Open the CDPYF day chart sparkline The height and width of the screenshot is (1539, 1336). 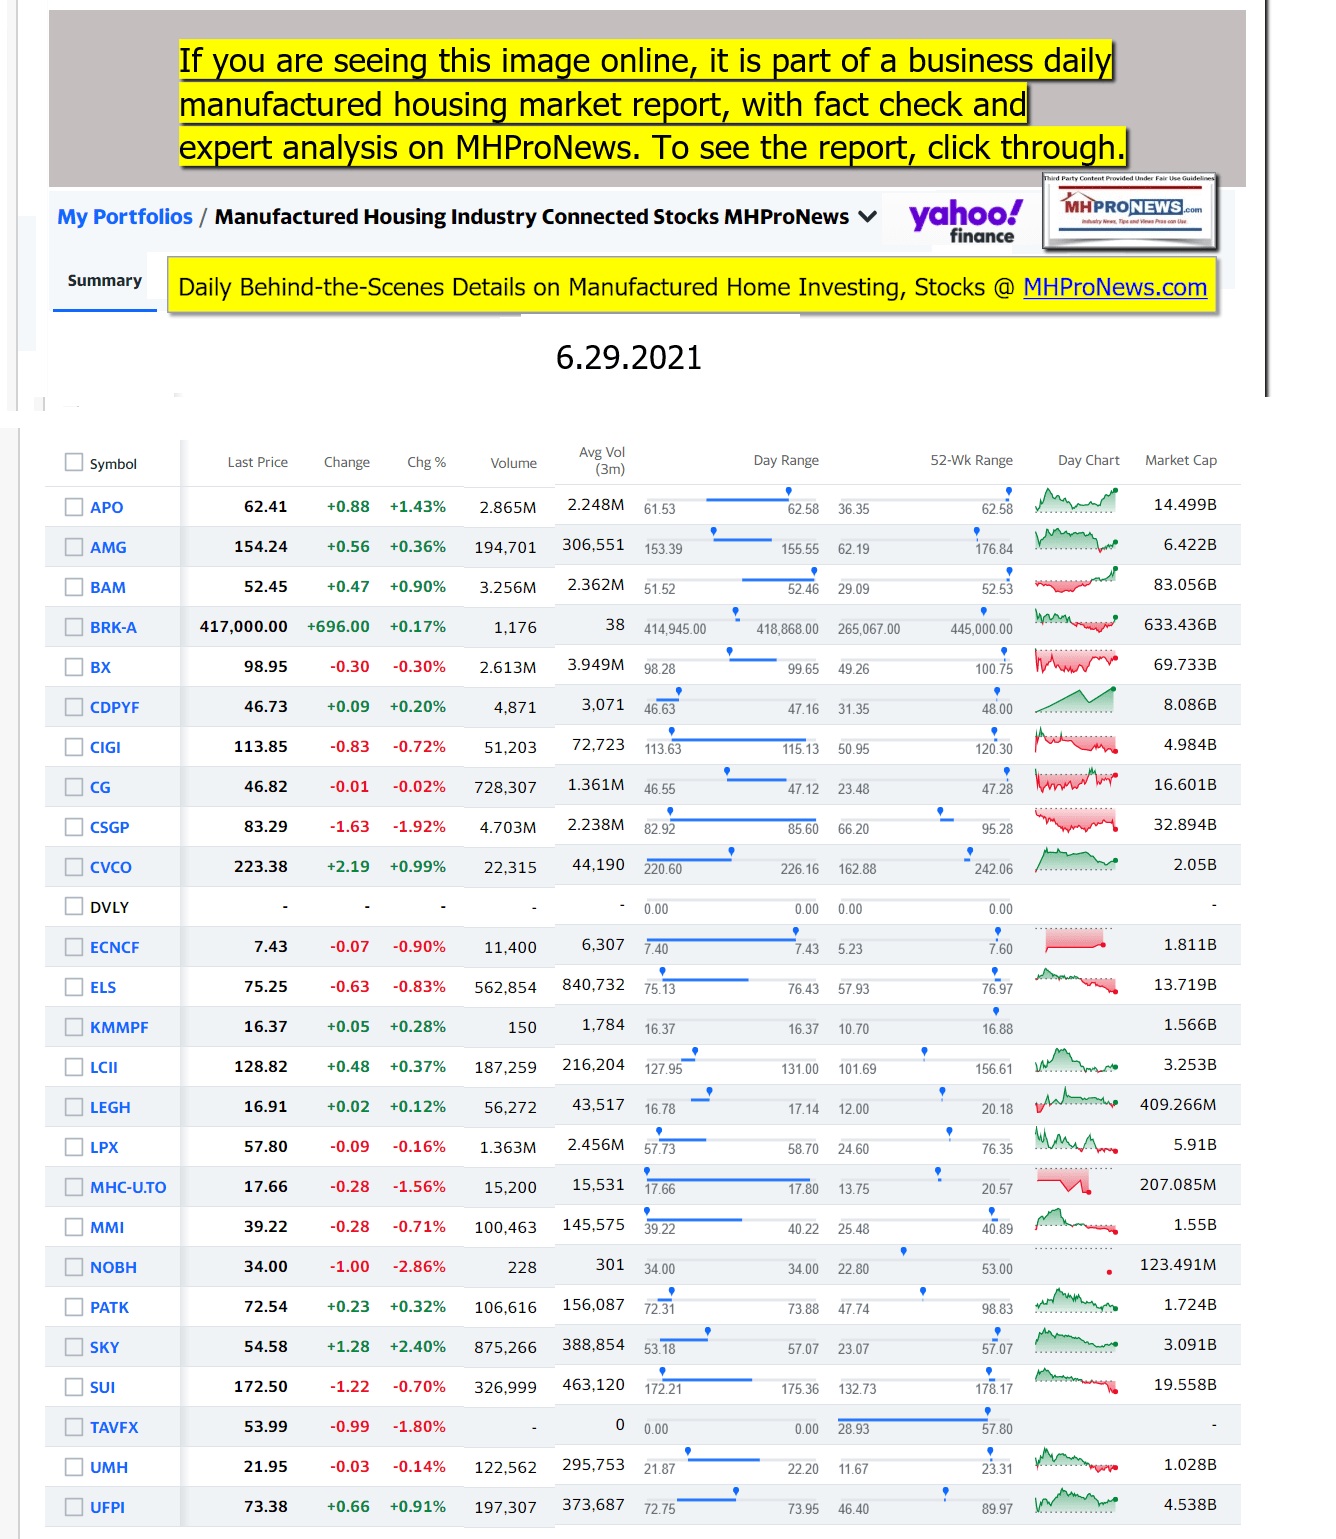(1076, 700)
